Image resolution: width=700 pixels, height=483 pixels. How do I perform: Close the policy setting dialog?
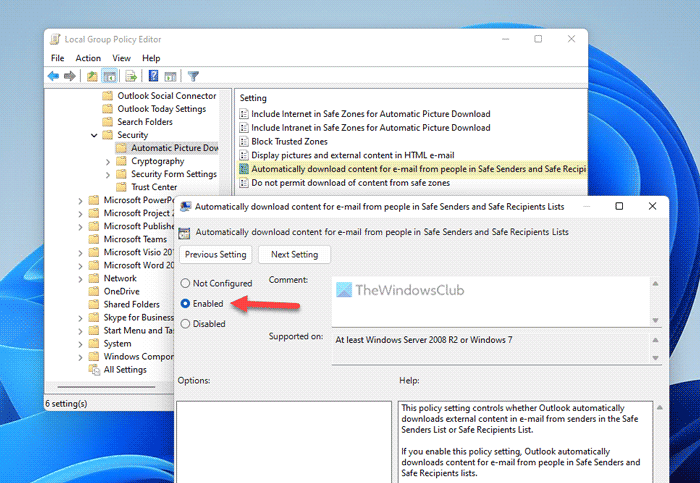click(652, 206)
